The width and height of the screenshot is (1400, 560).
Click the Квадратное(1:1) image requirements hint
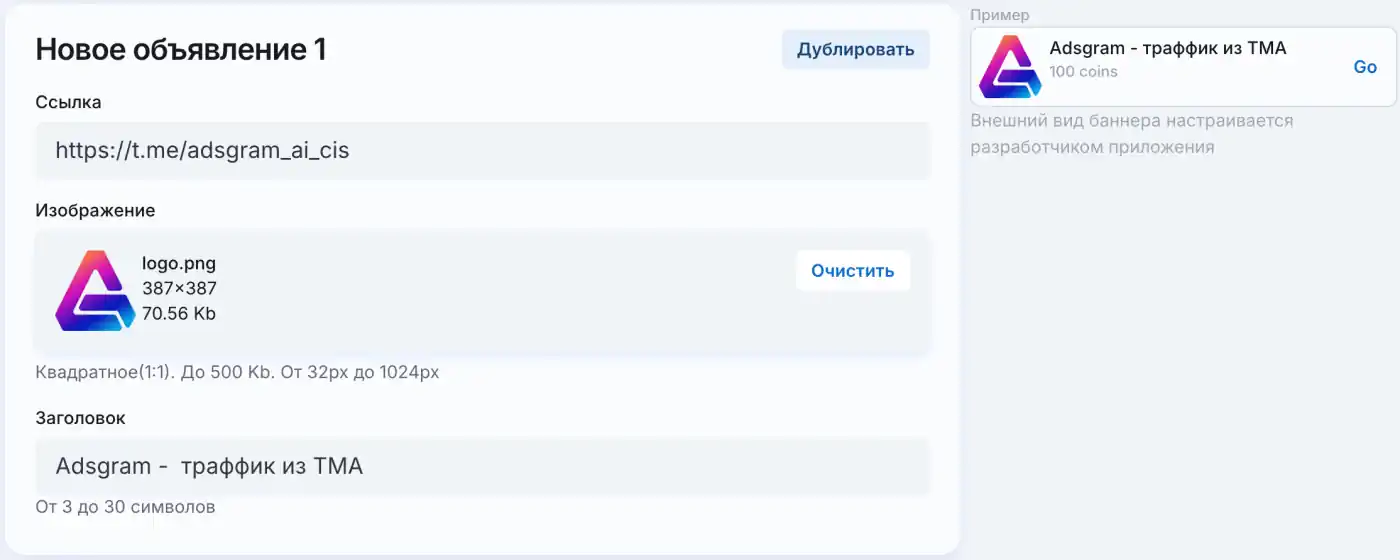pyautogui.click(x=237, y=373)
